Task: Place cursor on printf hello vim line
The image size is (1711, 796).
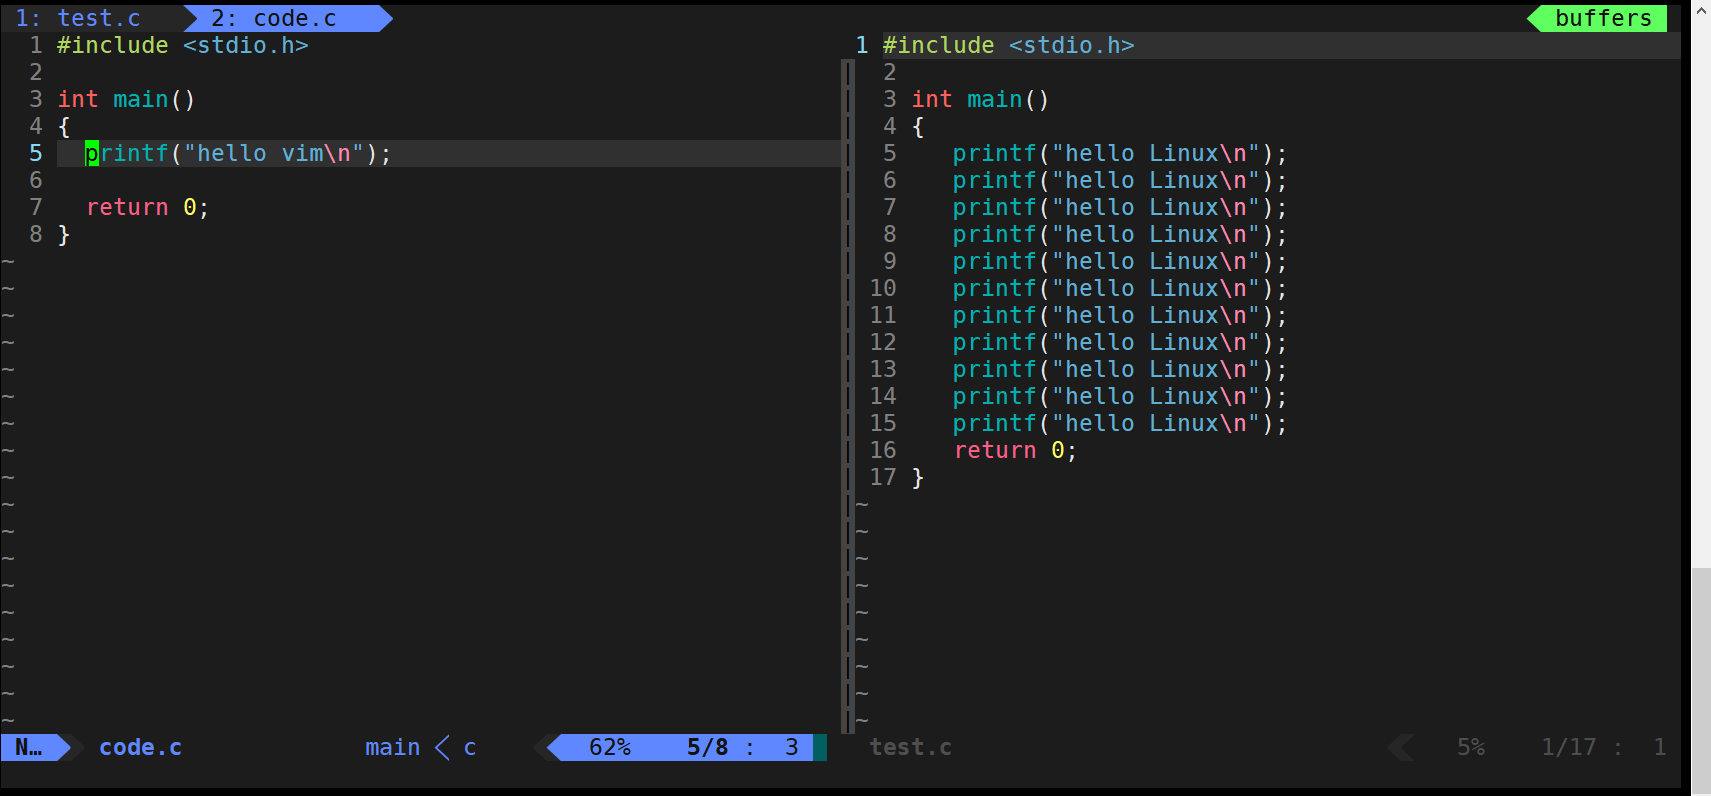Action: (x=238, y=153)
